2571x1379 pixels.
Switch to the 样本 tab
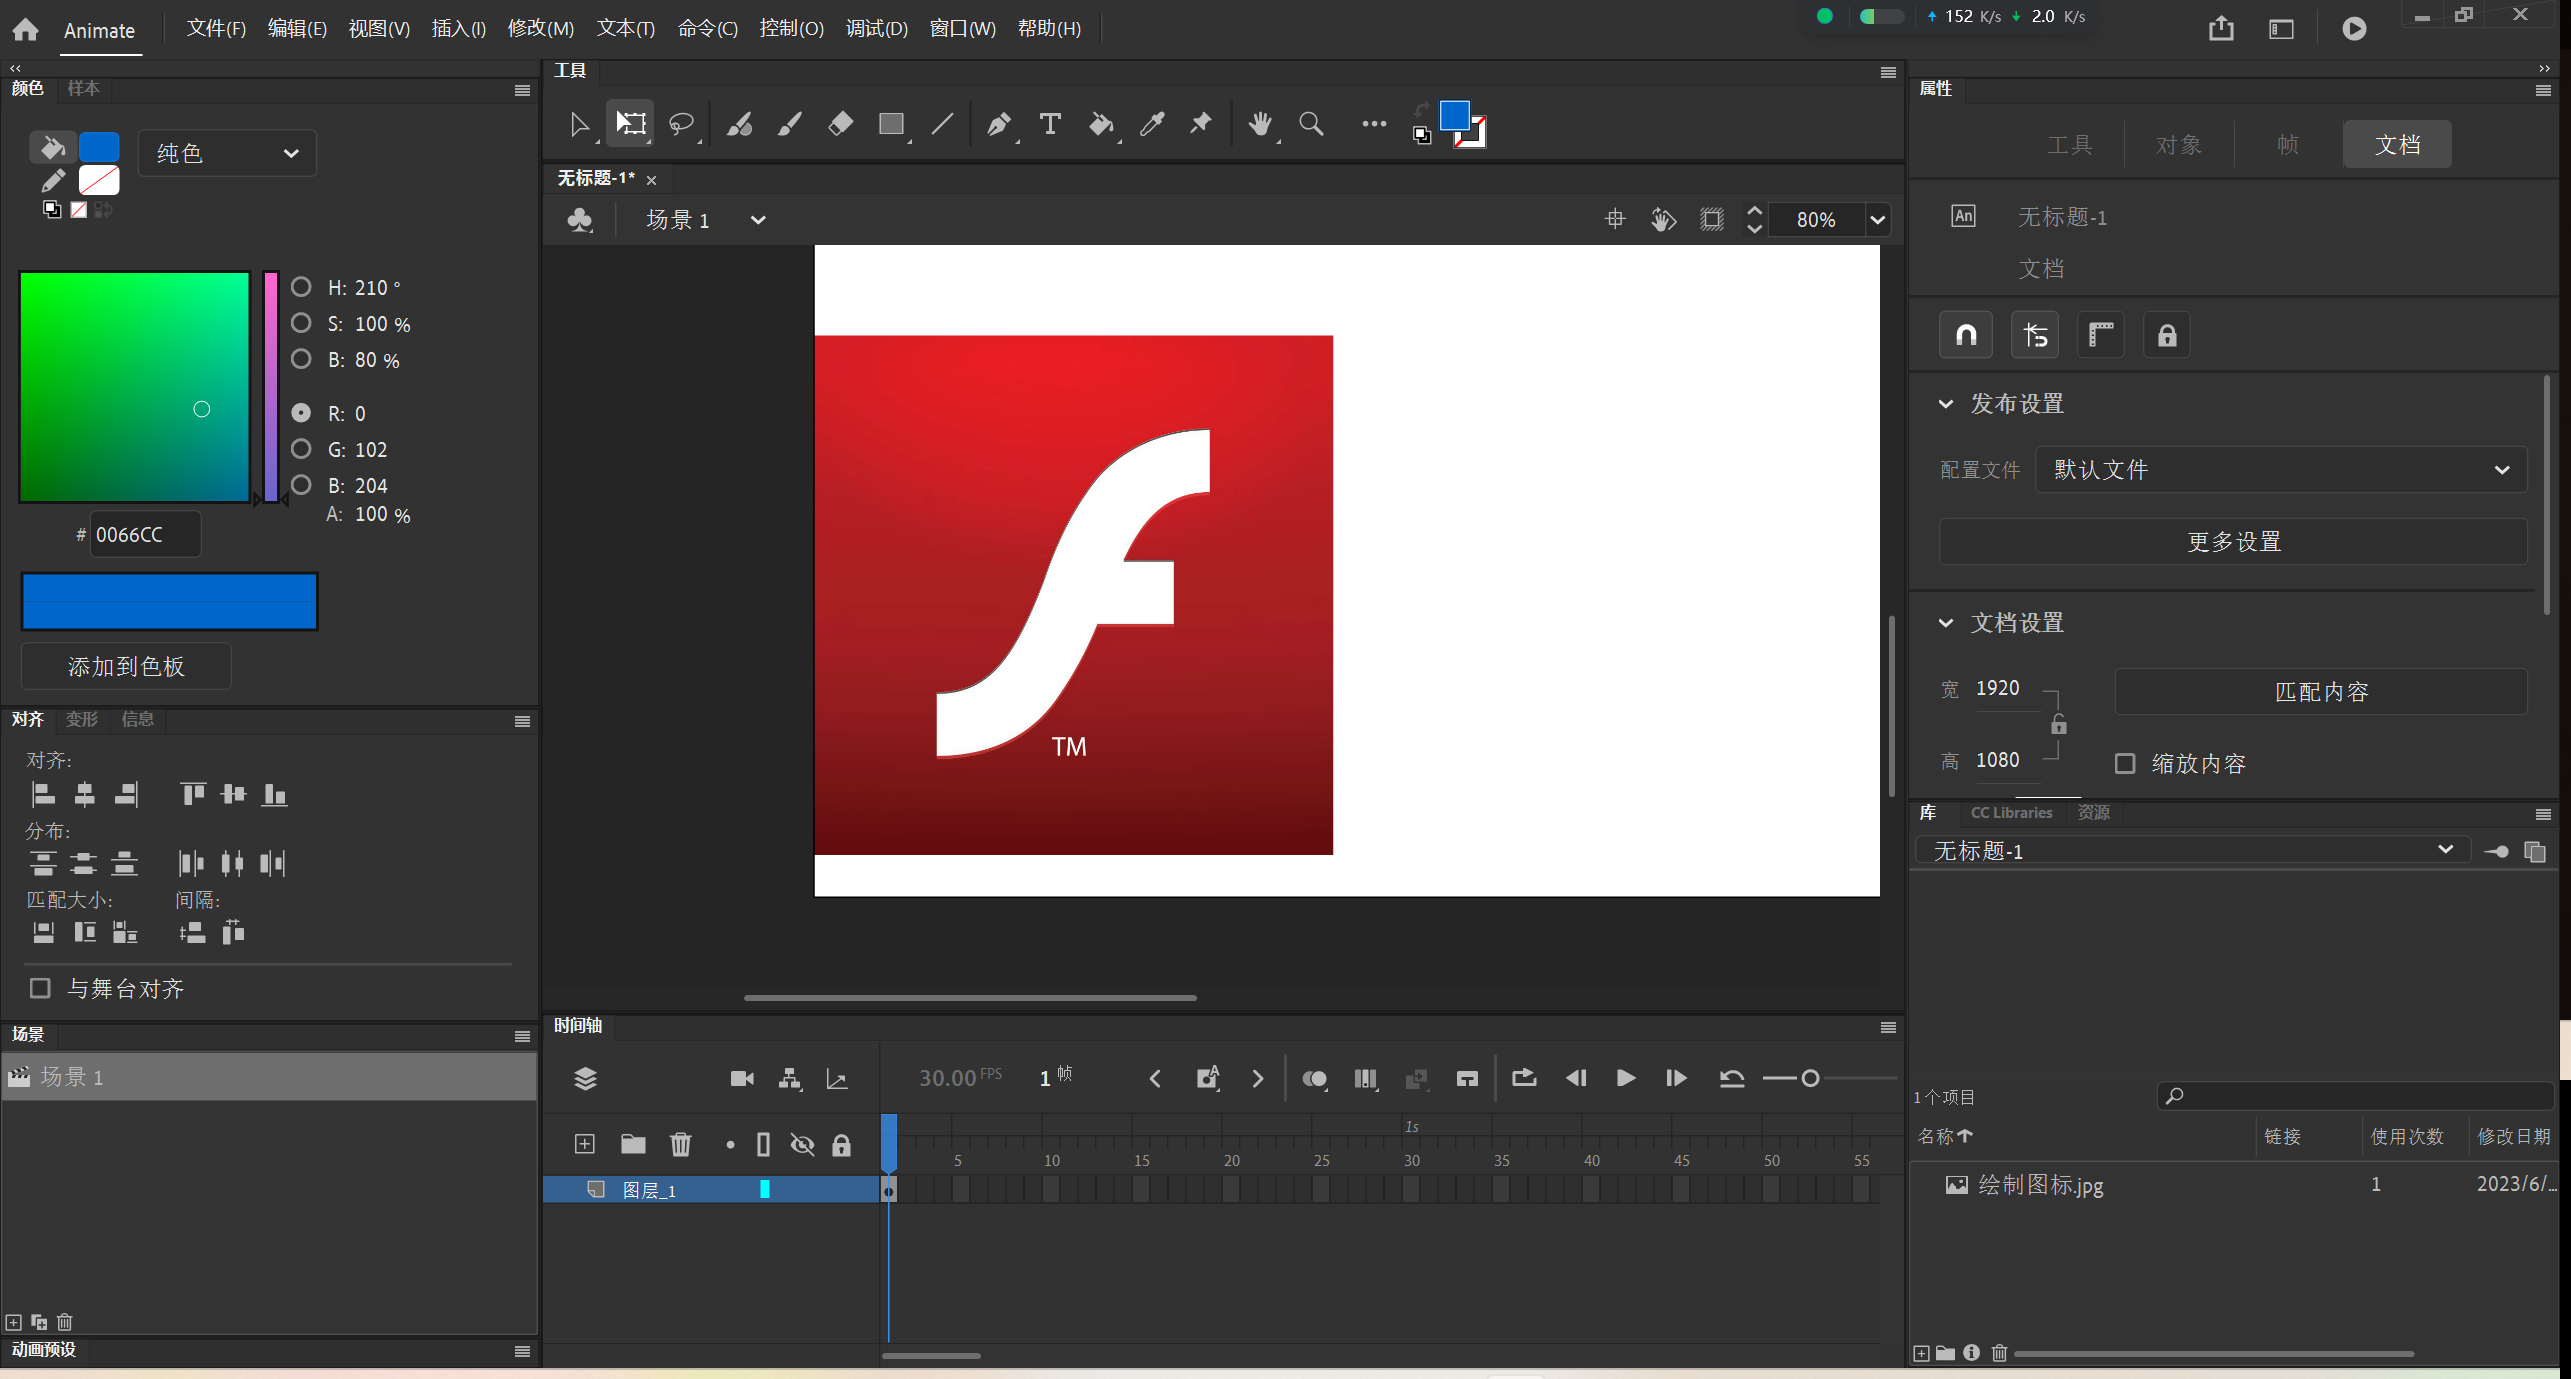84,88
